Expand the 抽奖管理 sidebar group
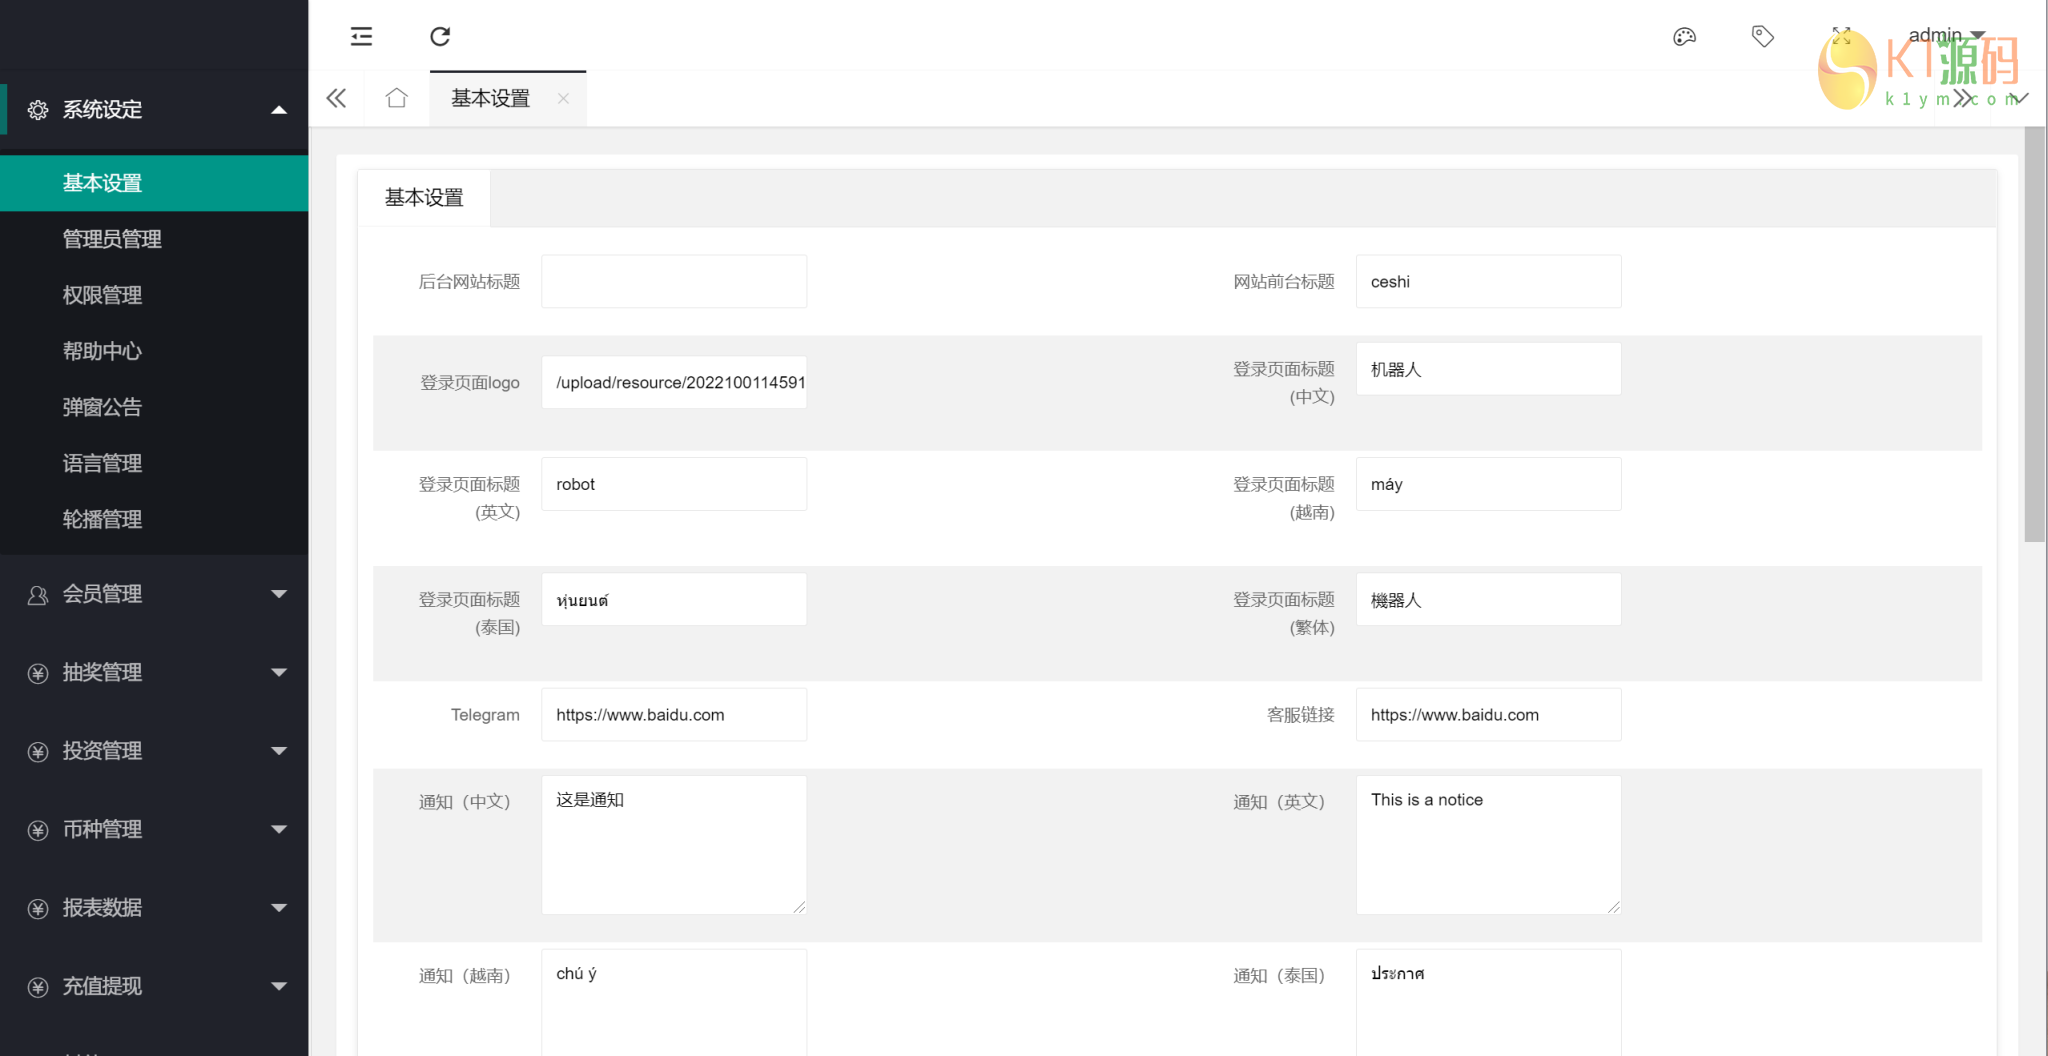The image size is (2048, 1056). pos(154,673)
